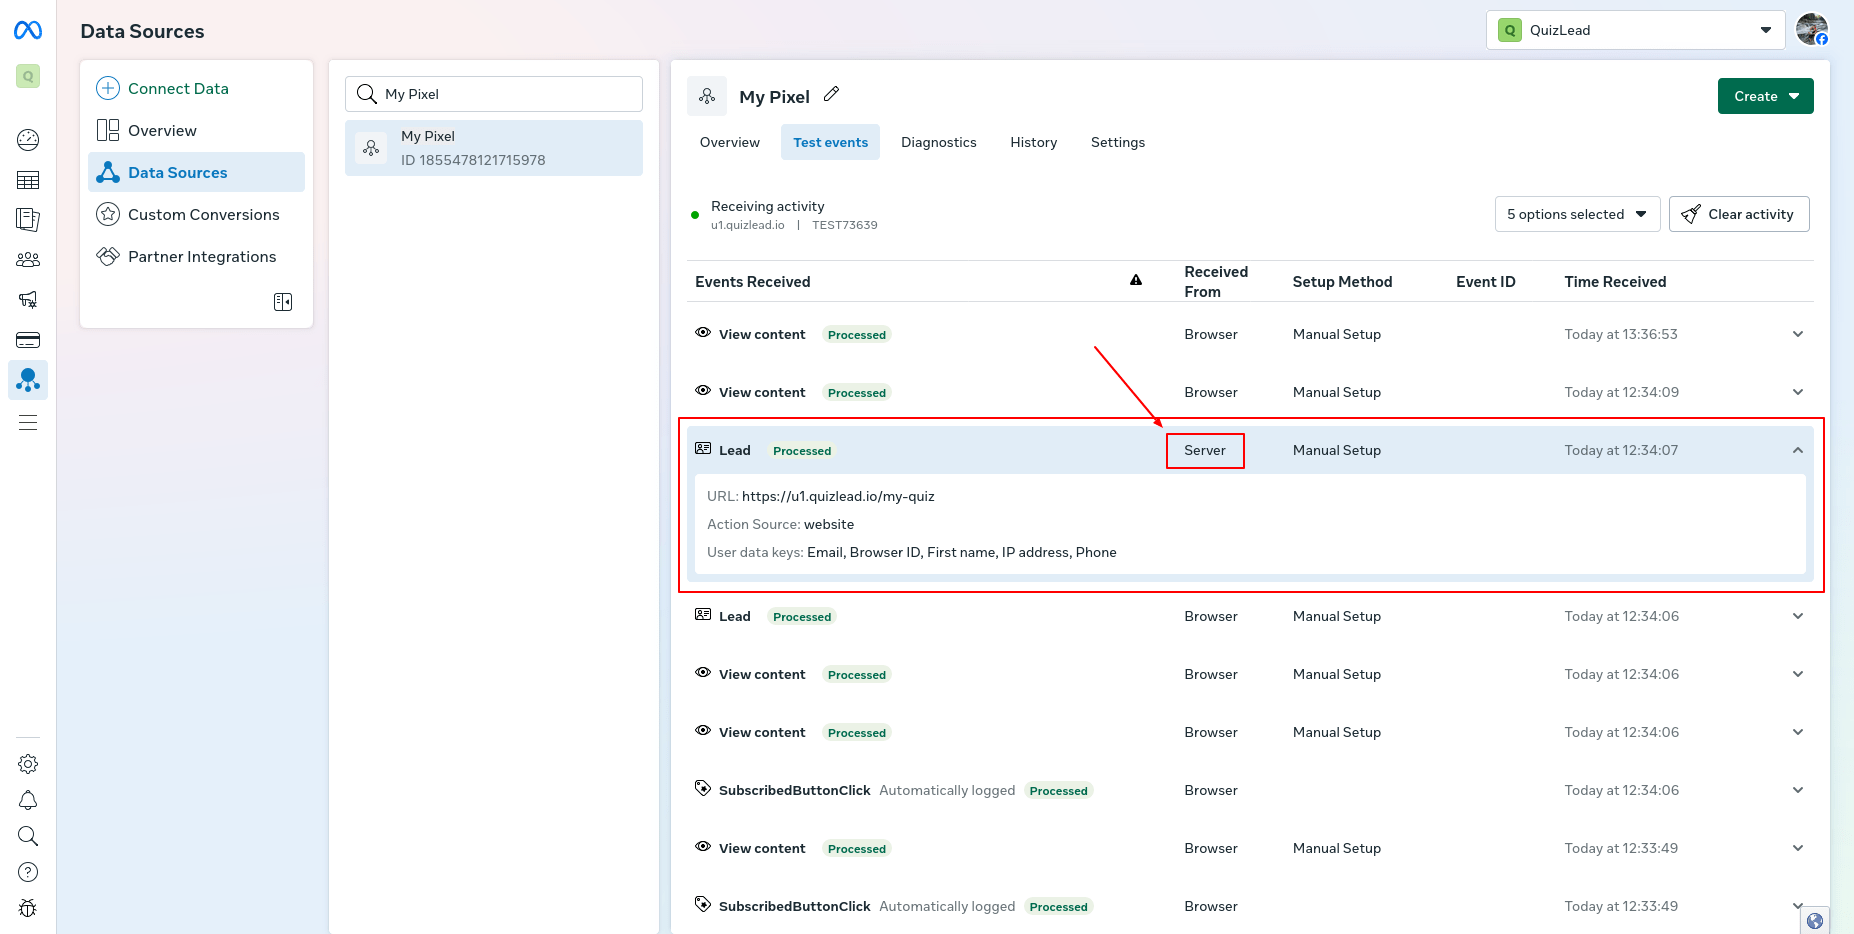Click the pixel icon beside My Pixel title
The width and height of the screenshot is (1854, 934).
click(707, 96)
